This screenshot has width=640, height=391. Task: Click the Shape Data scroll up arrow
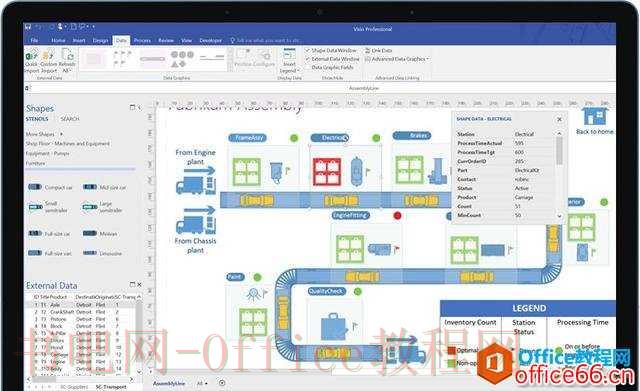click(560, 133)
